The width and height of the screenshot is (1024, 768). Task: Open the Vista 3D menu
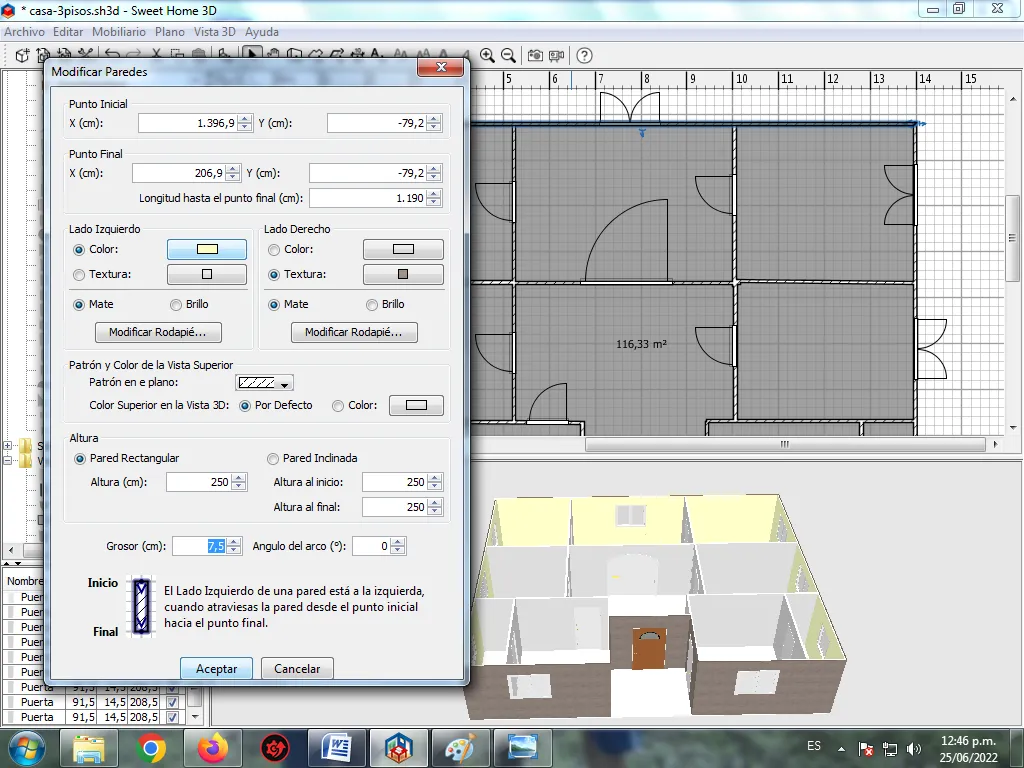214,32
